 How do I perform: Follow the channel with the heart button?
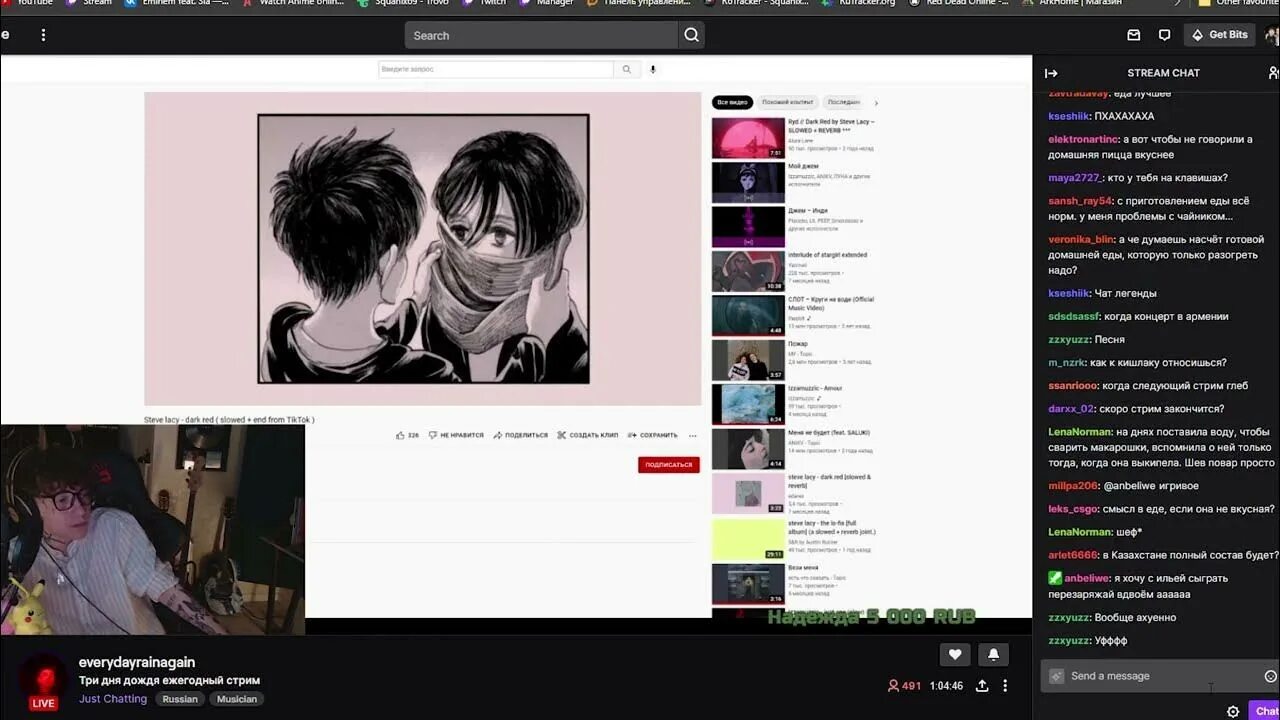(x=955, y=654)
